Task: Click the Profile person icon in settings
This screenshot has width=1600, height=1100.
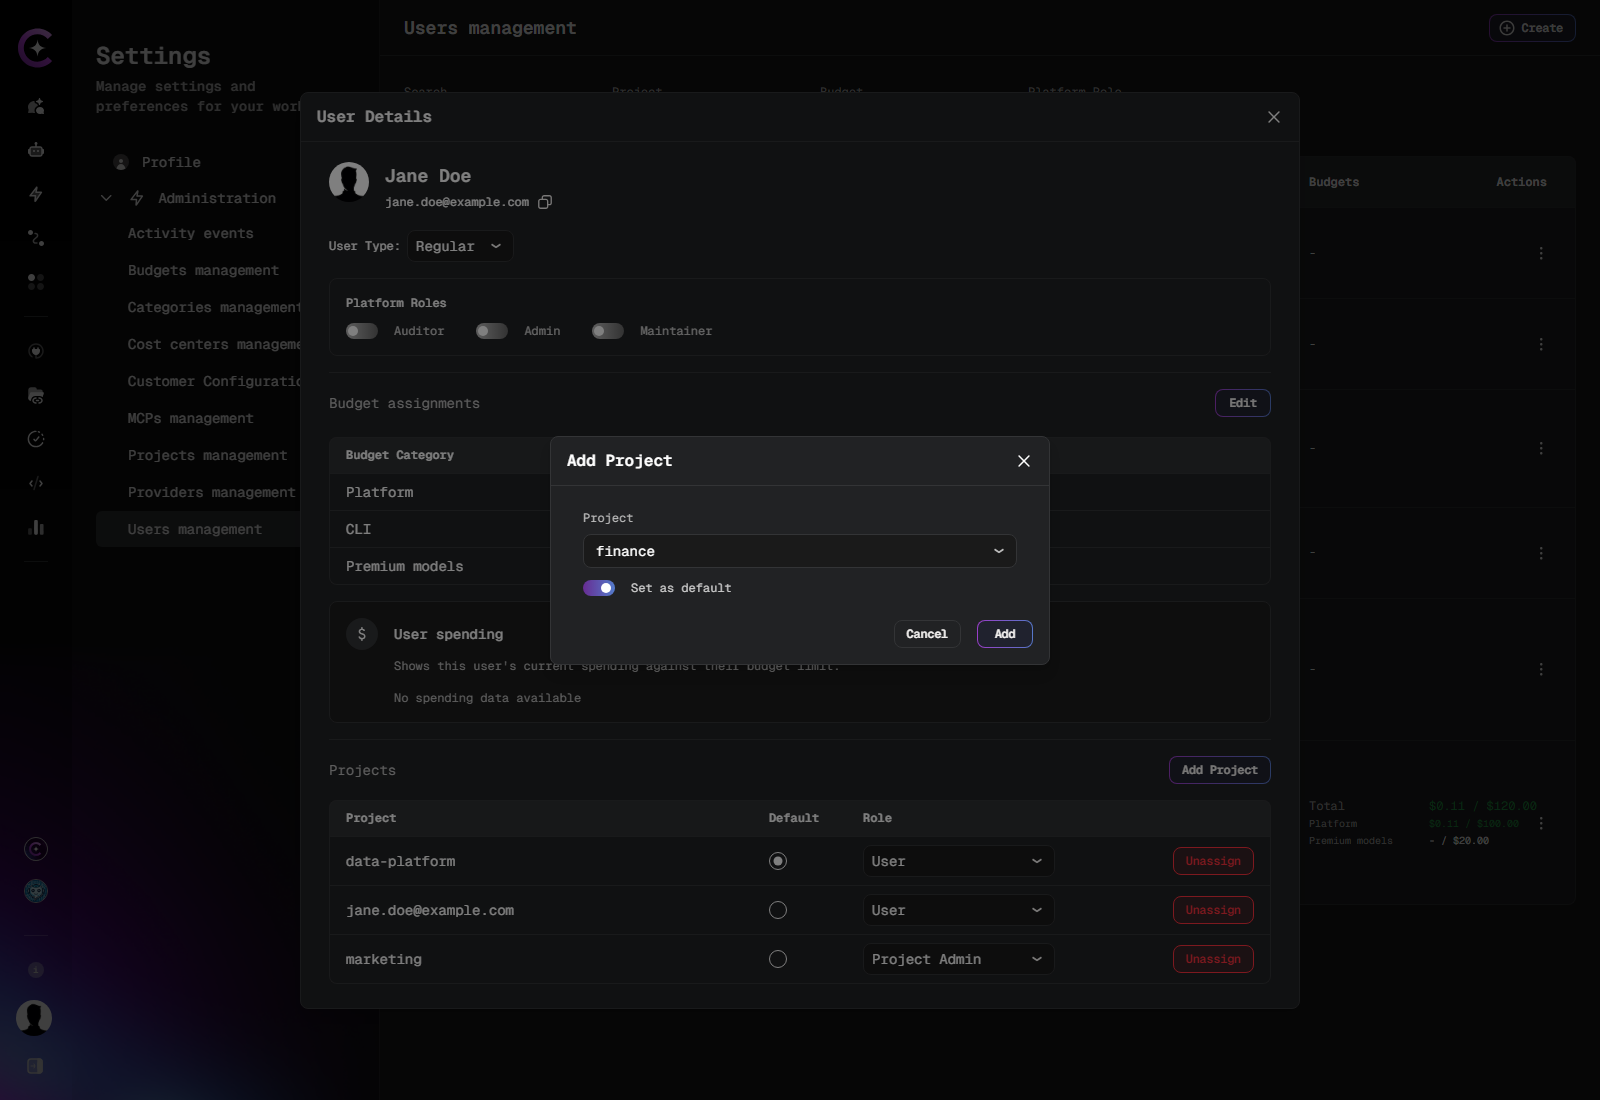Action: pos(121,162)
